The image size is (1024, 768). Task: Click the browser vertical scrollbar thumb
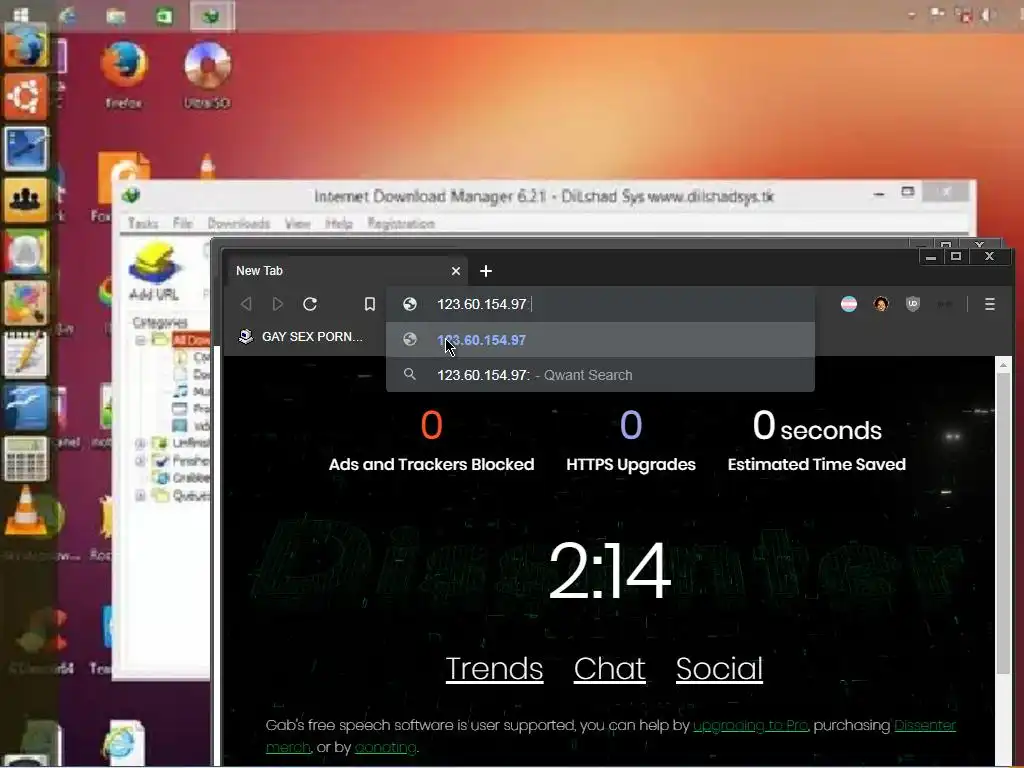(x=1004, y=524)
